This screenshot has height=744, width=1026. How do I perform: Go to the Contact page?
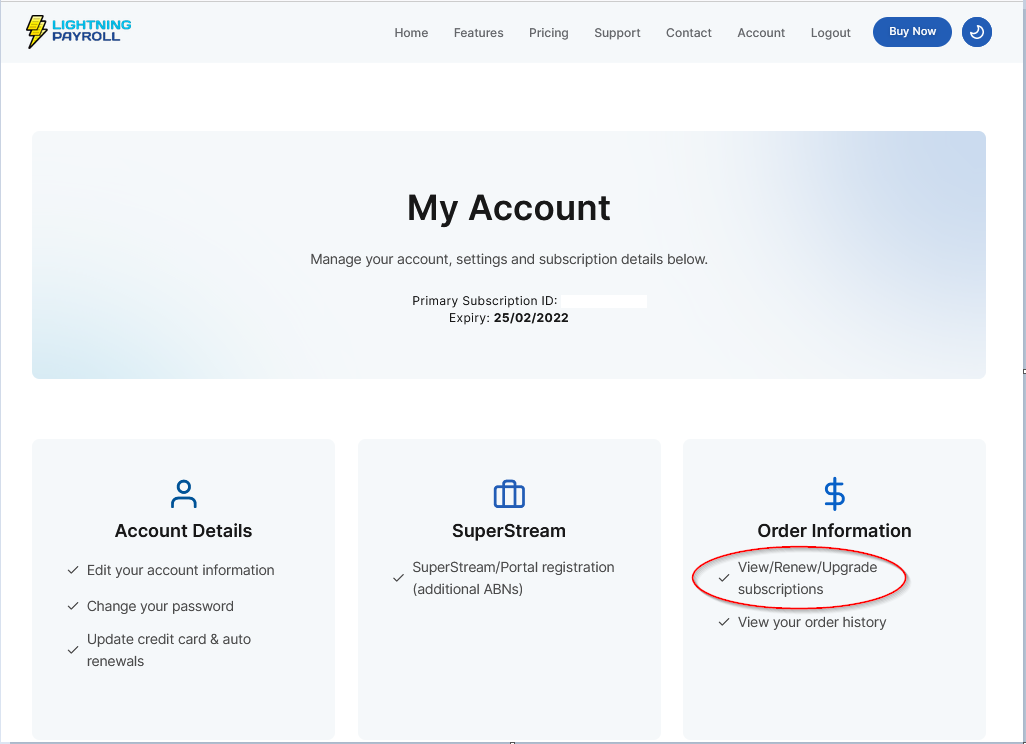point(688,33)
